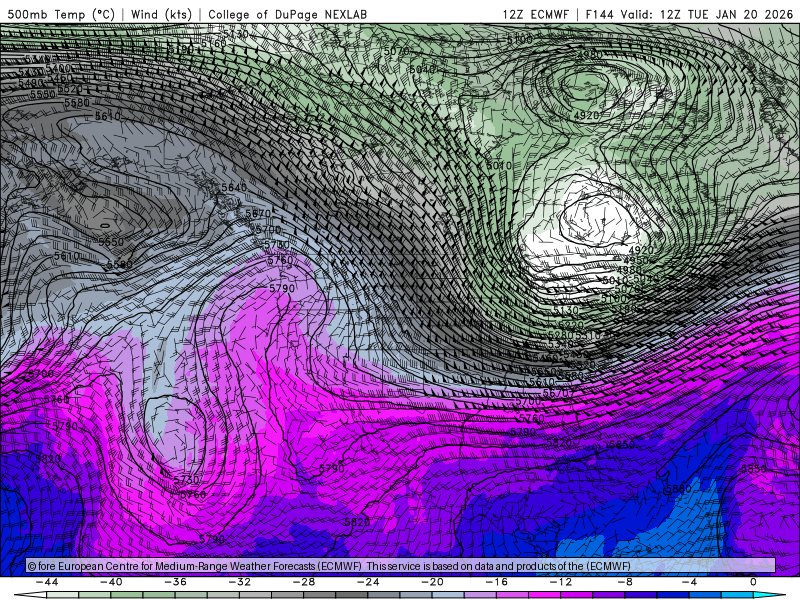Click the 0 label on the temperature scale
This screenshot has width=800, height=600.
pos(754,582)
